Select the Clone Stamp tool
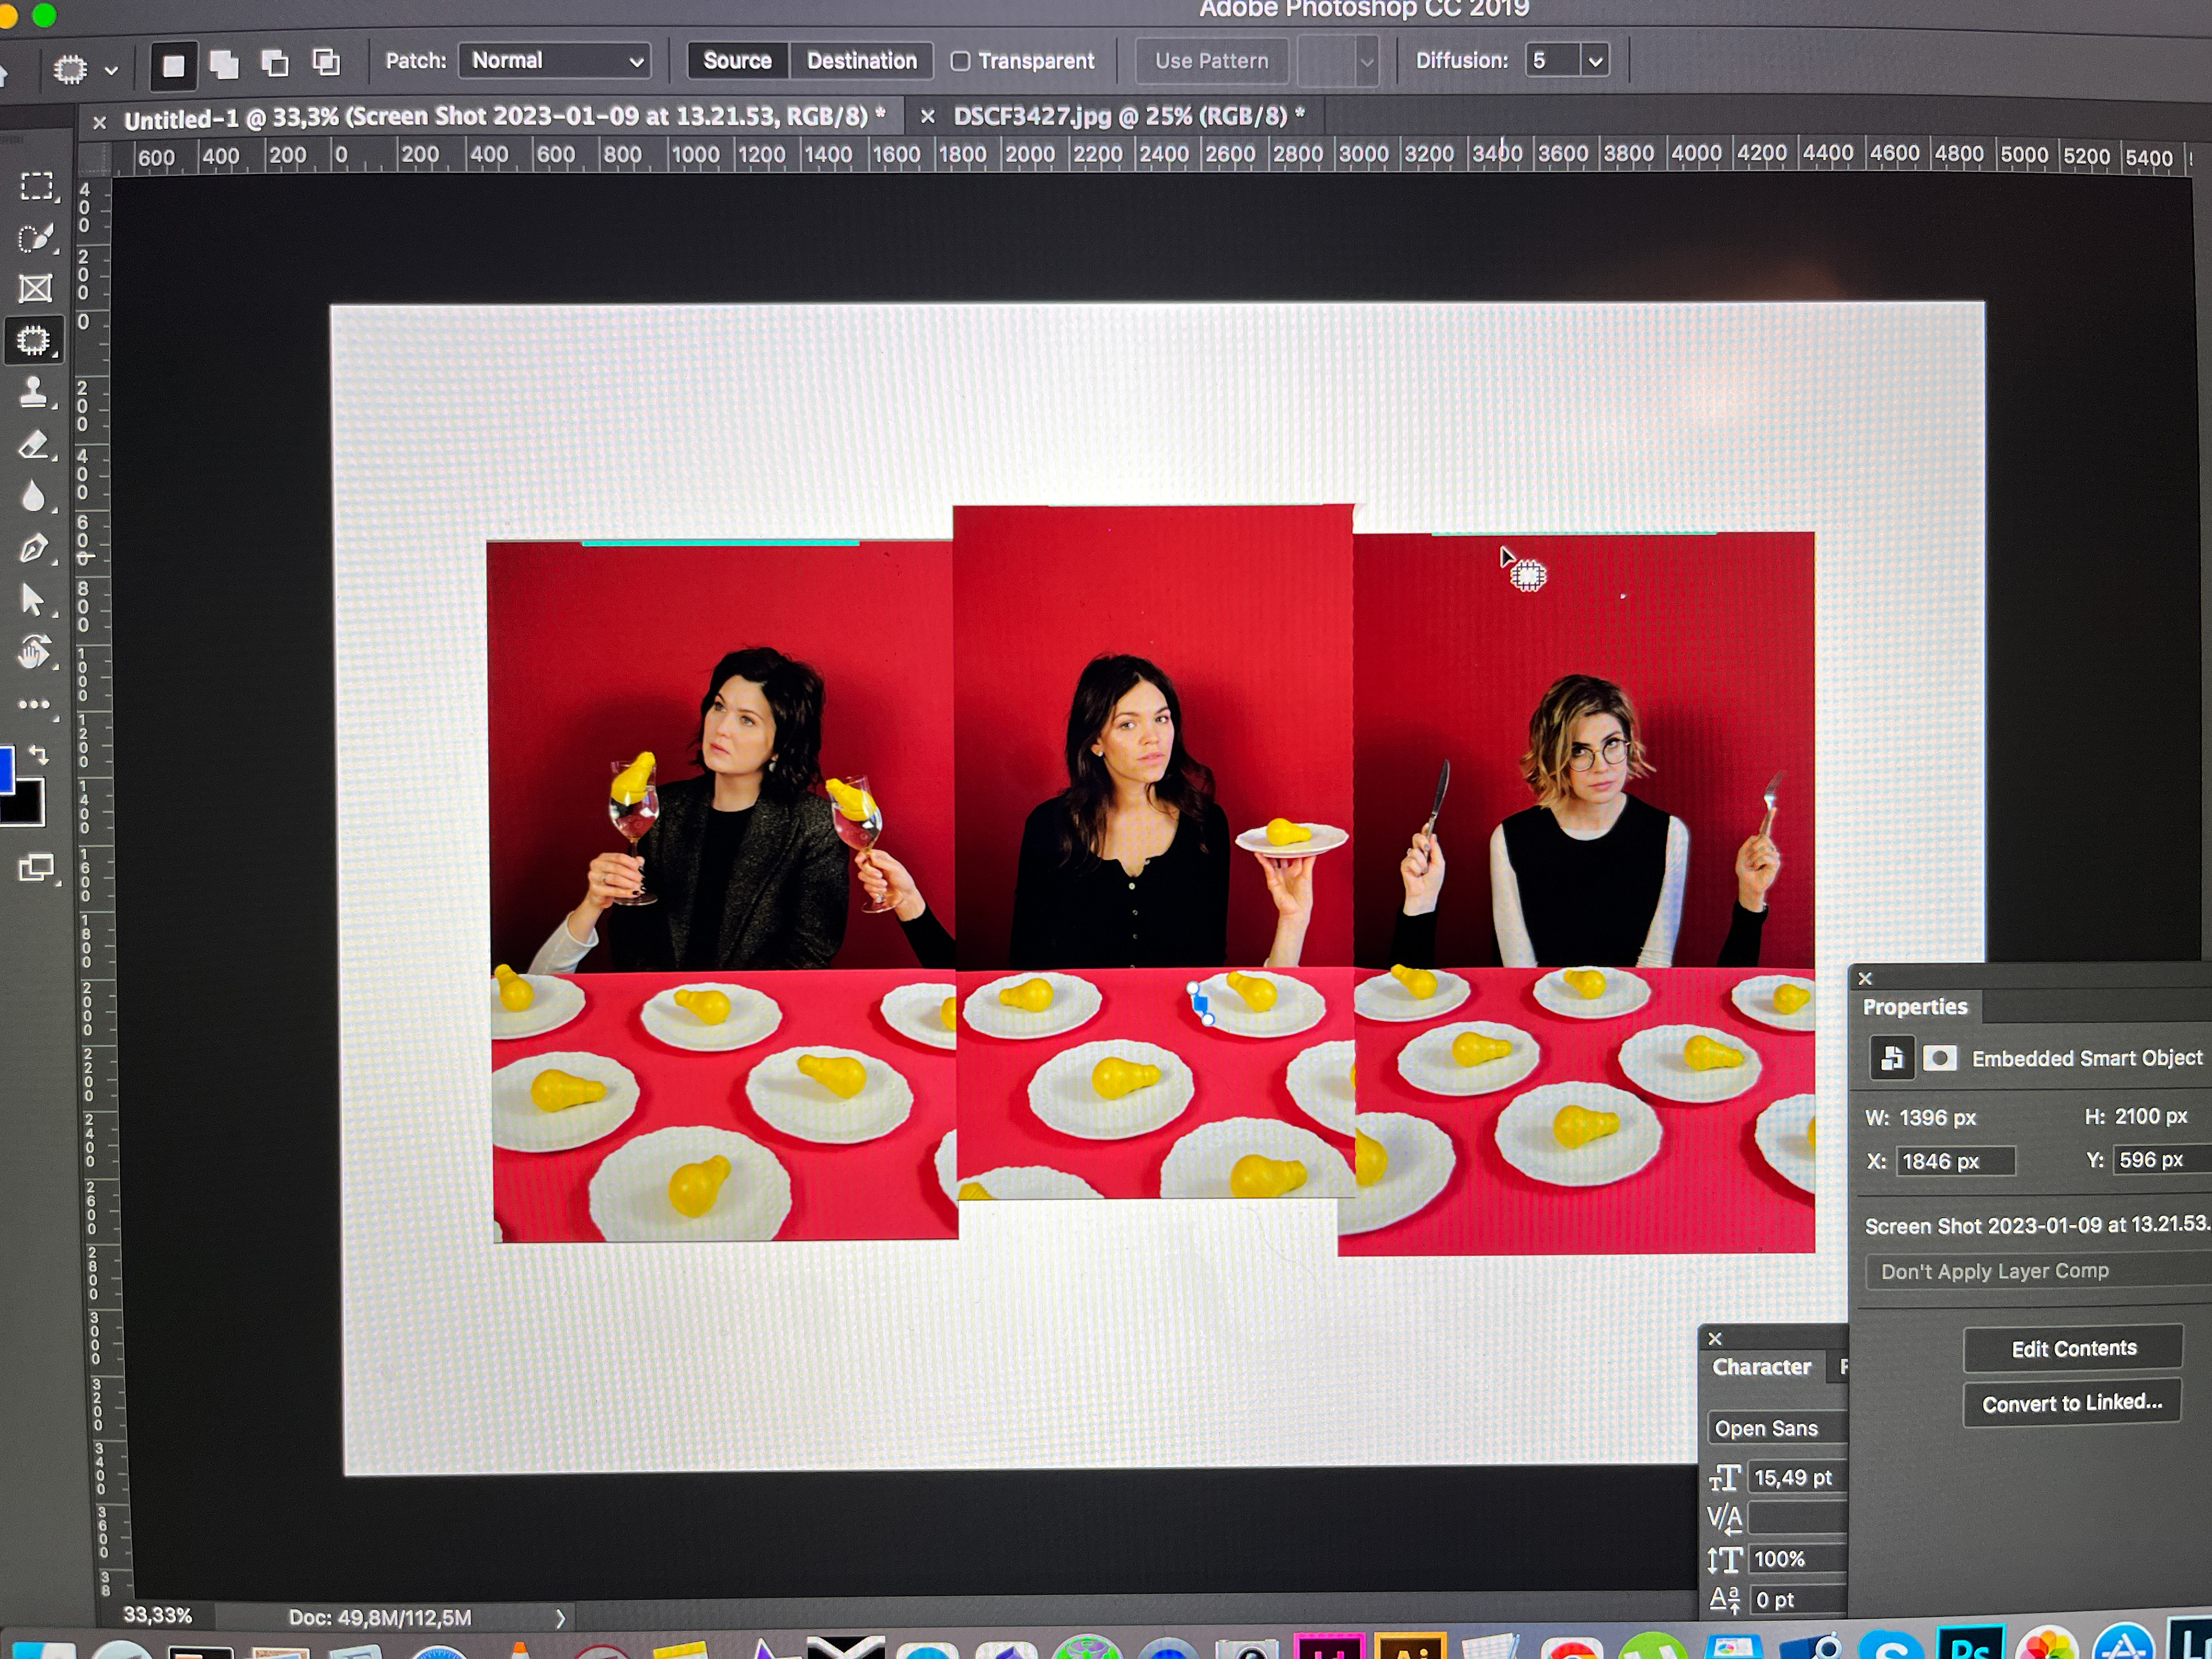Screen dimensions: 2212x1659 click(34, 392)
